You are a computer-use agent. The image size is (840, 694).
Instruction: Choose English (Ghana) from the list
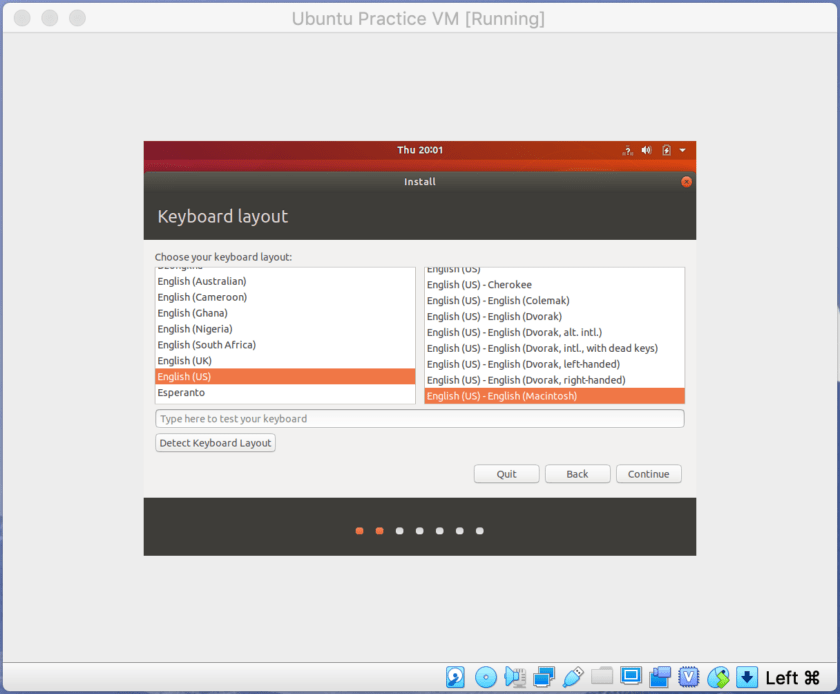coord(285,313)
